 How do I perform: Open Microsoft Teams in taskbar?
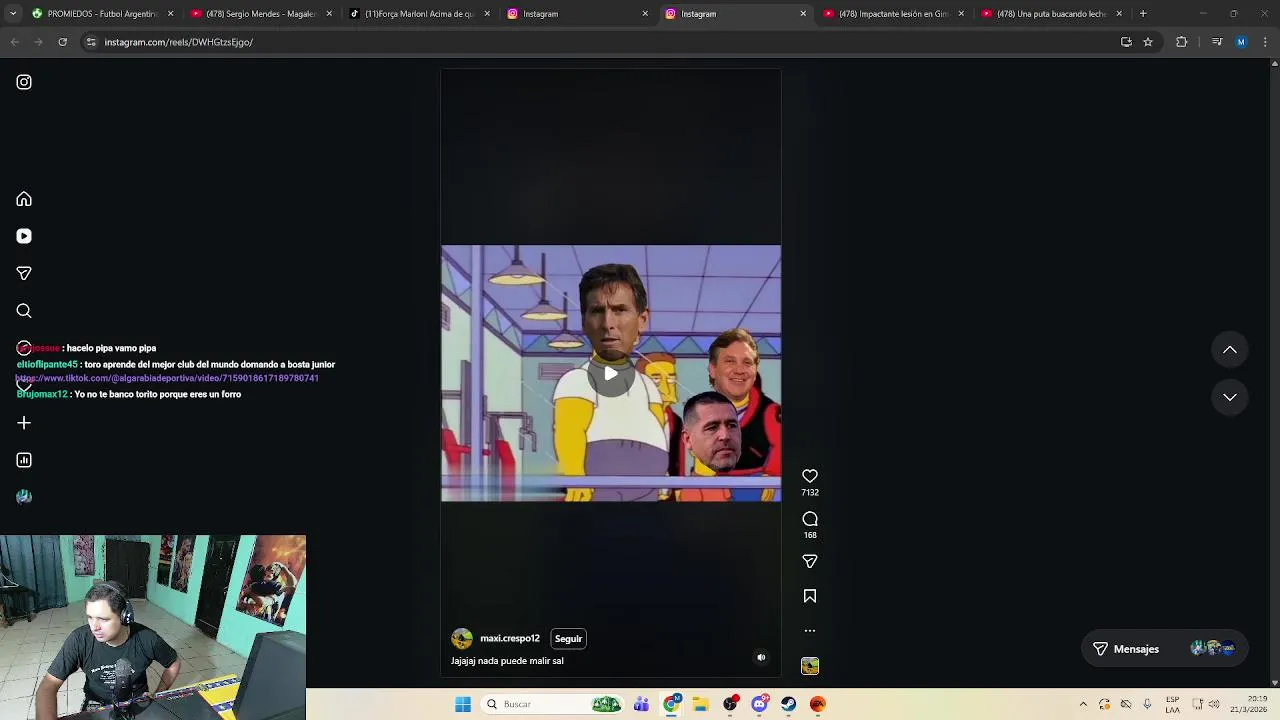point(641,704)
